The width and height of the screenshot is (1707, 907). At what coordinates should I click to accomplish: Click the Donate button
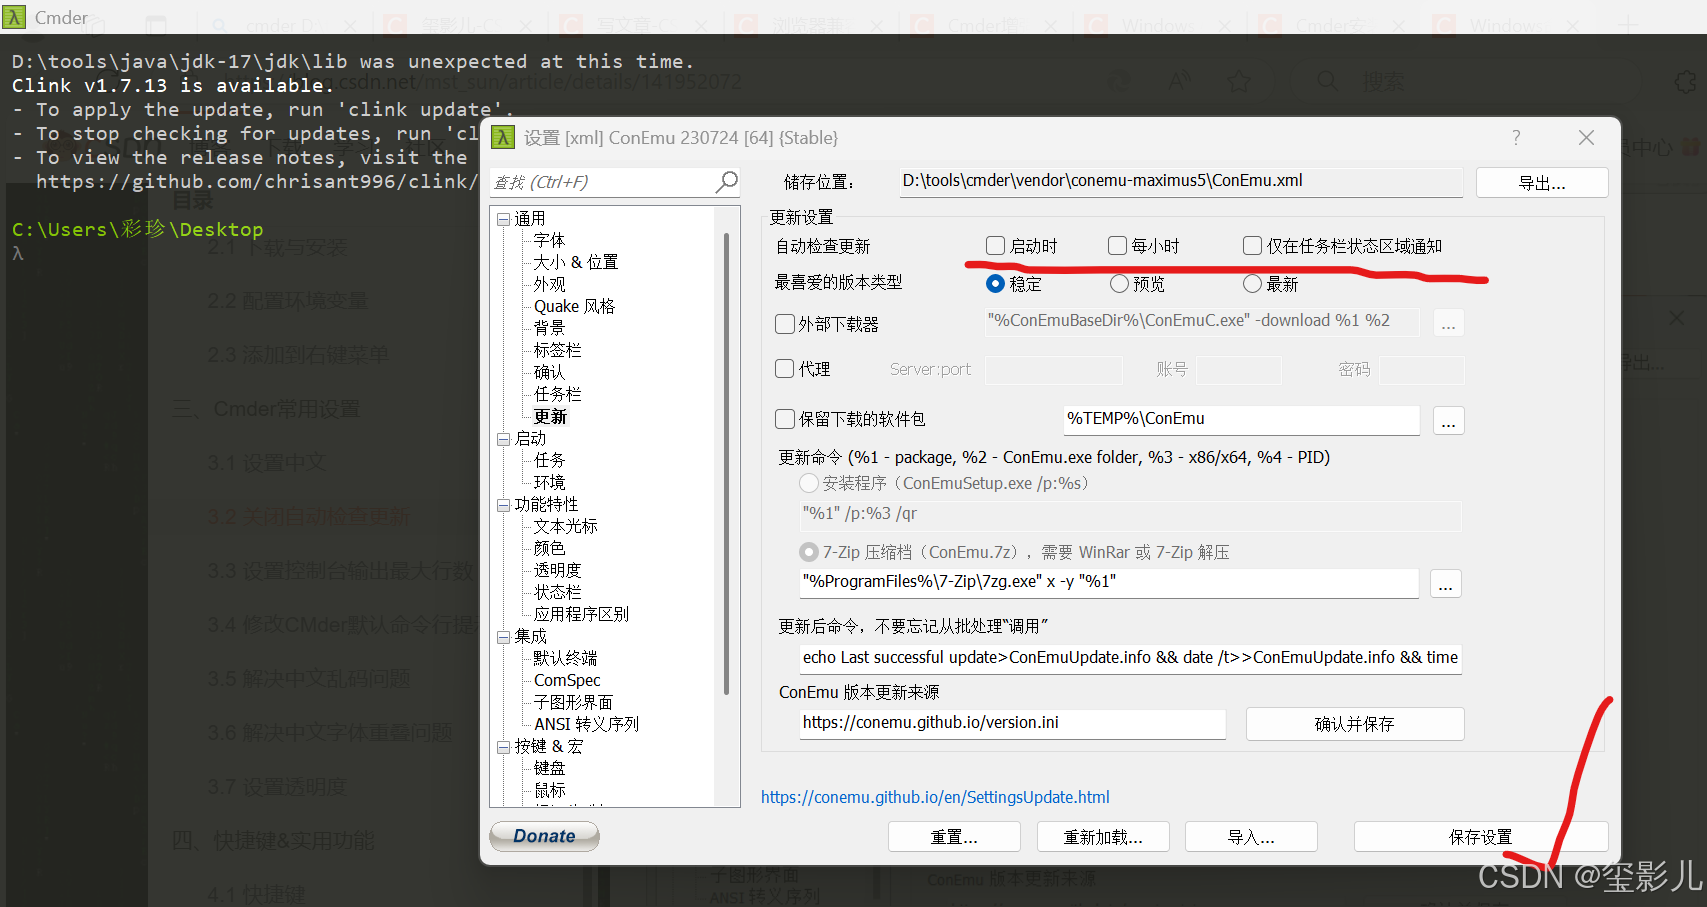pos(545,836)
